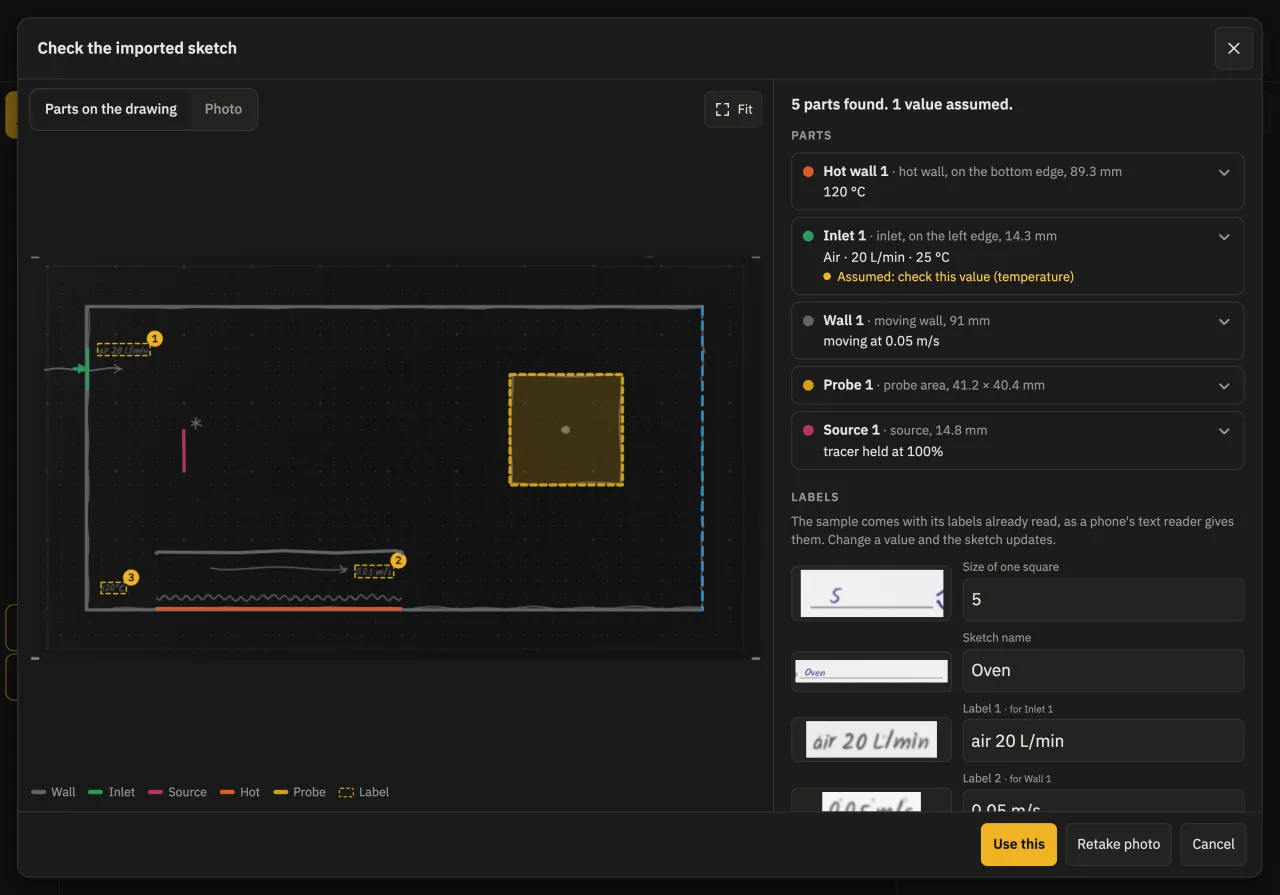Click the air 20 L/min handwriting thumbnail

coord(872,740)
